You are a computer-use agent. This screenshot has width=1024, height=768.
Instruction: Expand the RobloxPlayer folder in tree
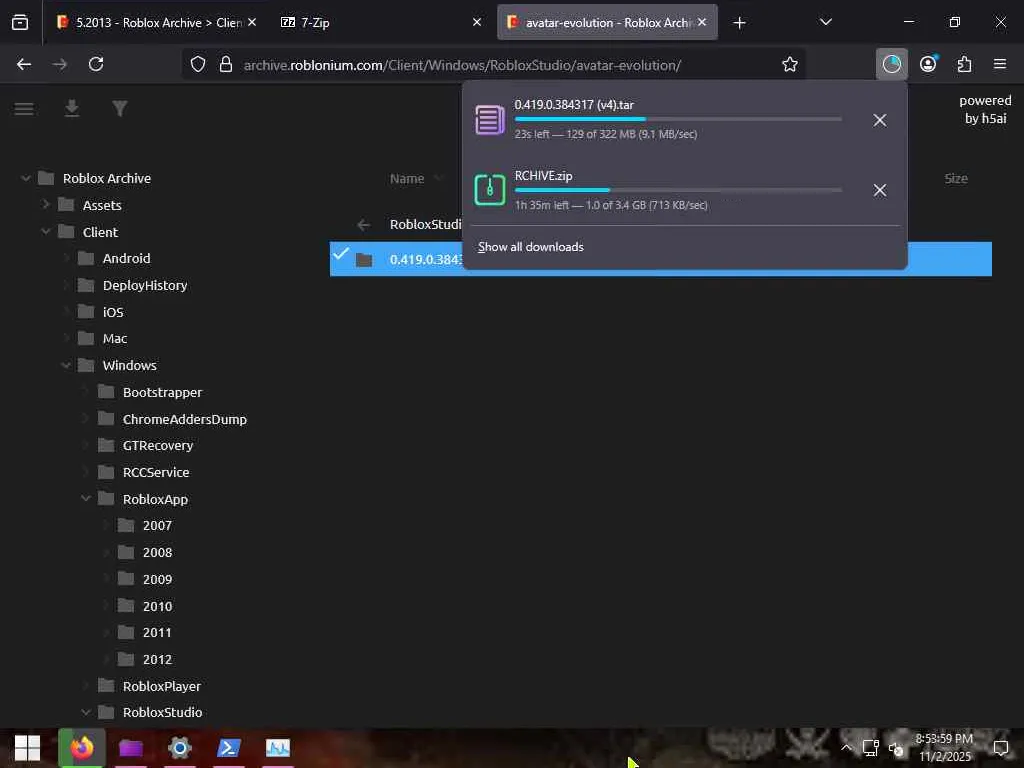click(x=86, y=686)
